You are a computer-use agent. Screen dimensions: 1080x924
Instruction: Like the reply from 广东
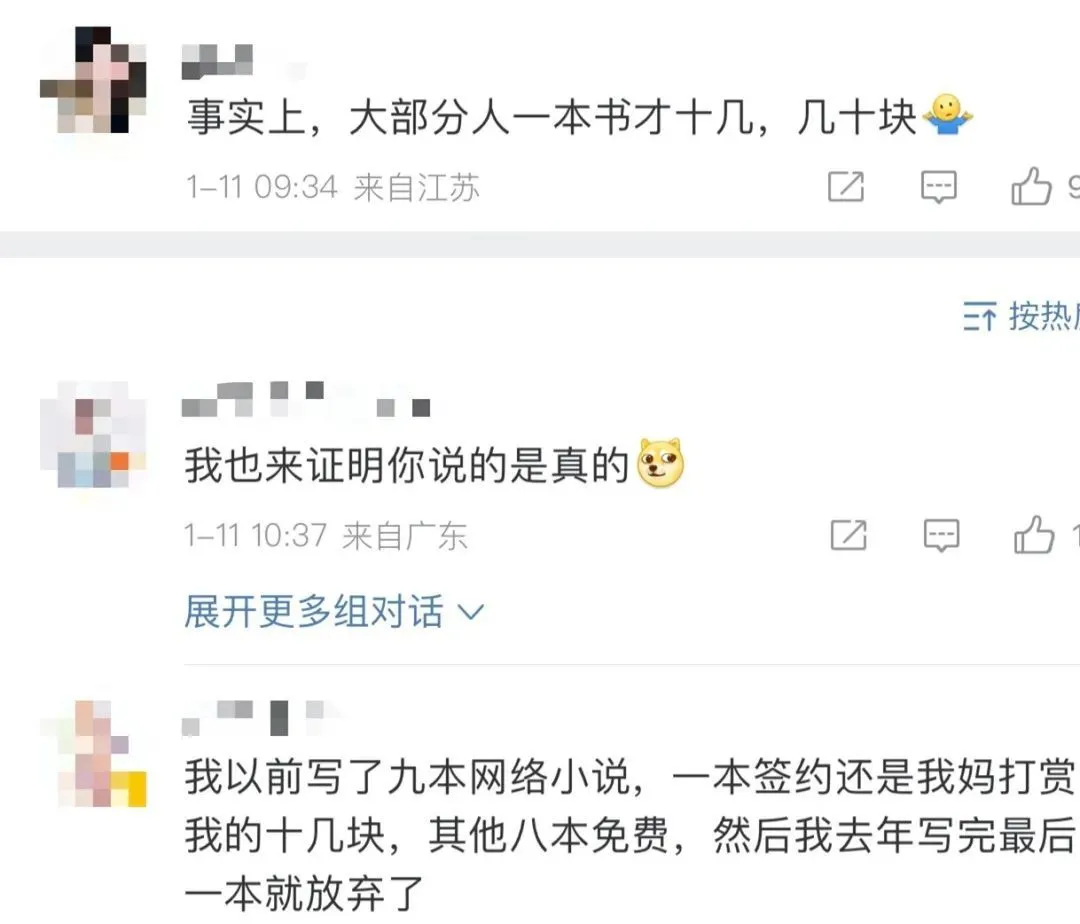[x=1034, y=534]
